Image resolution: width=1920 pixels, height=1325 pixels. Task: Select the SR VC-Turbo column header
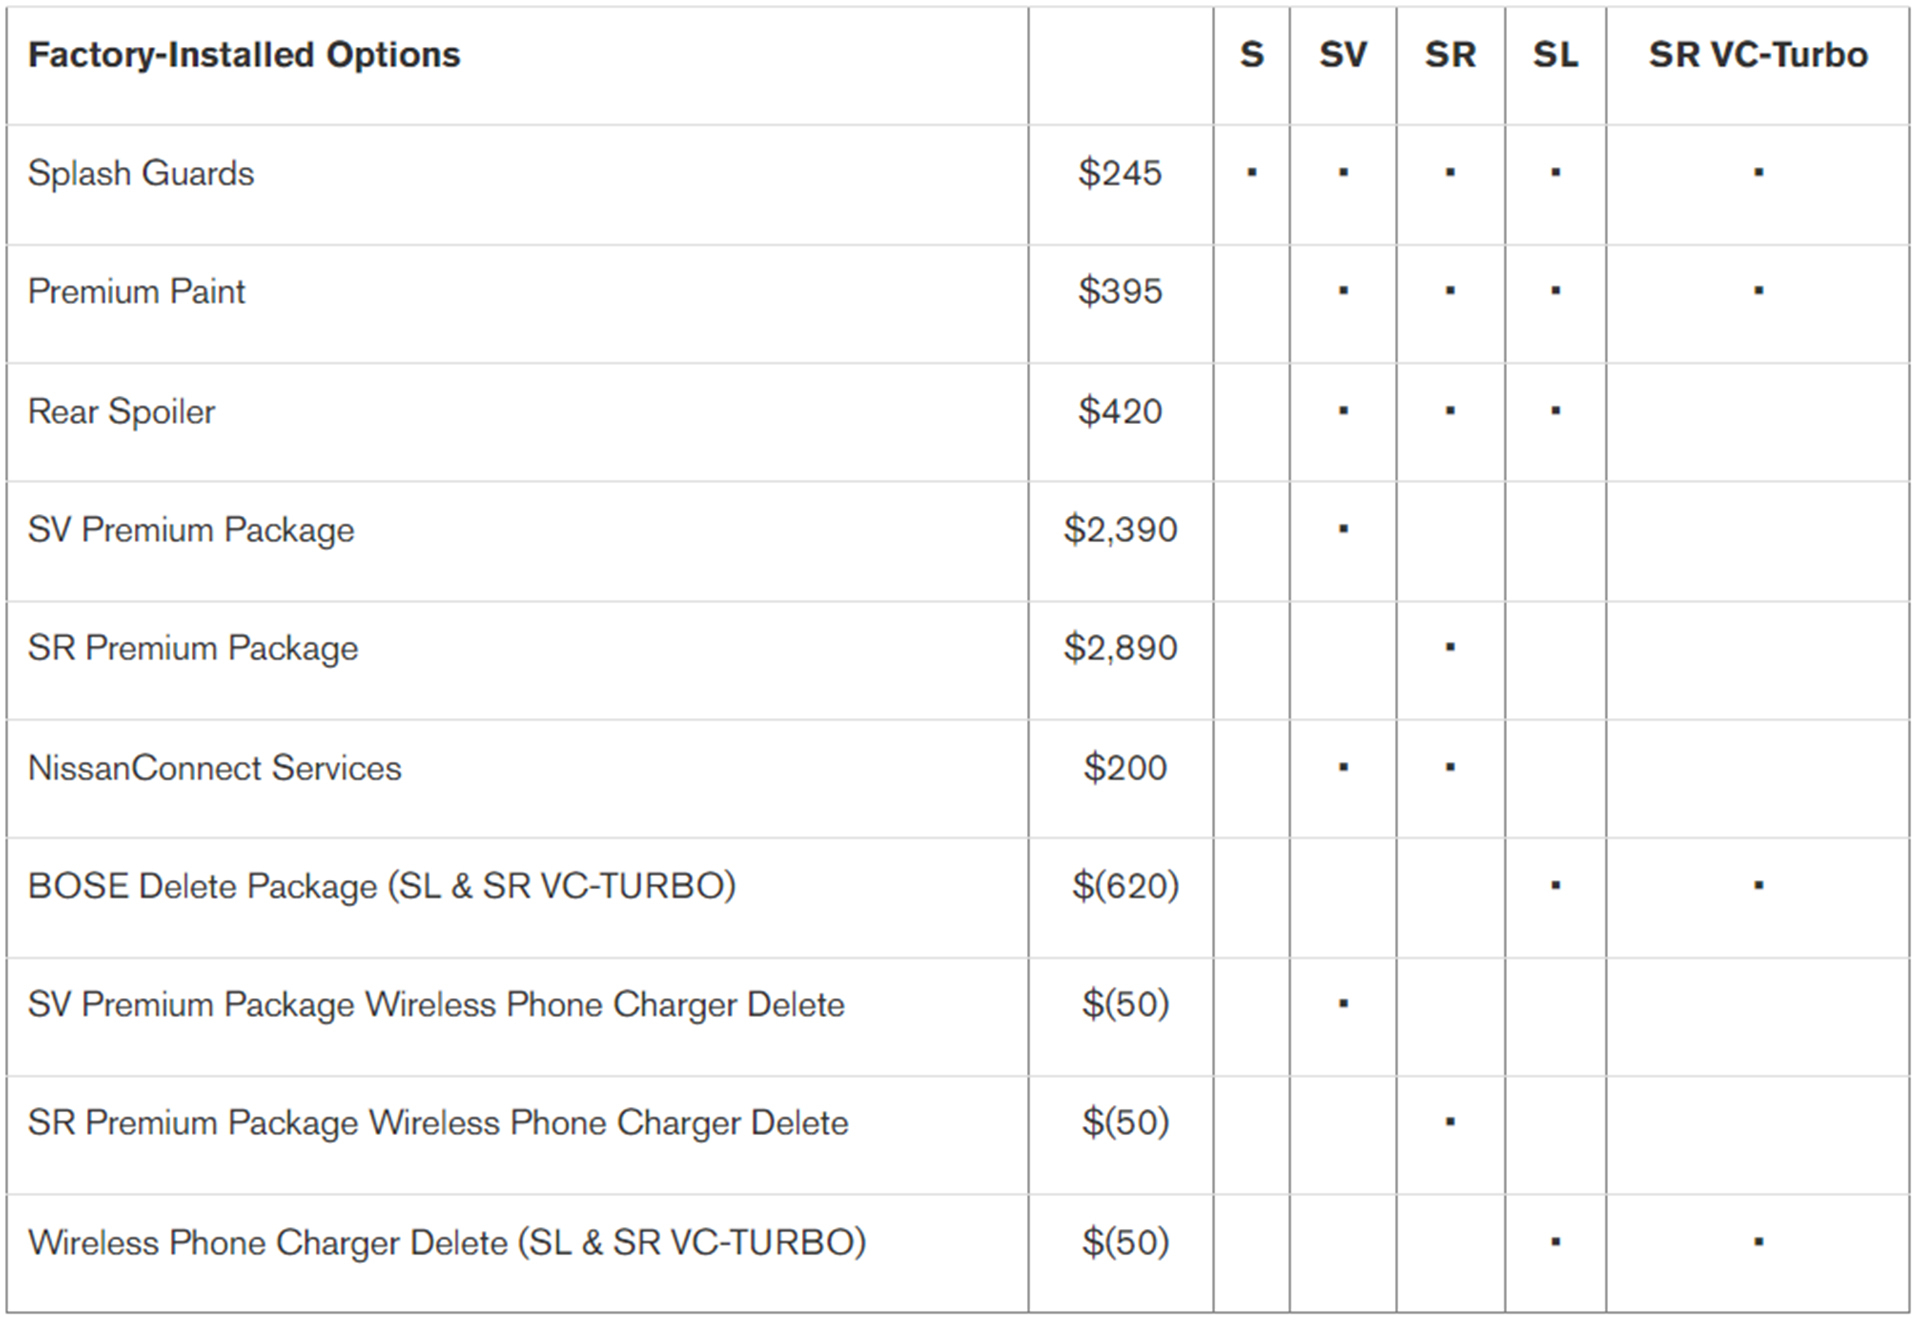[1757, 55]
